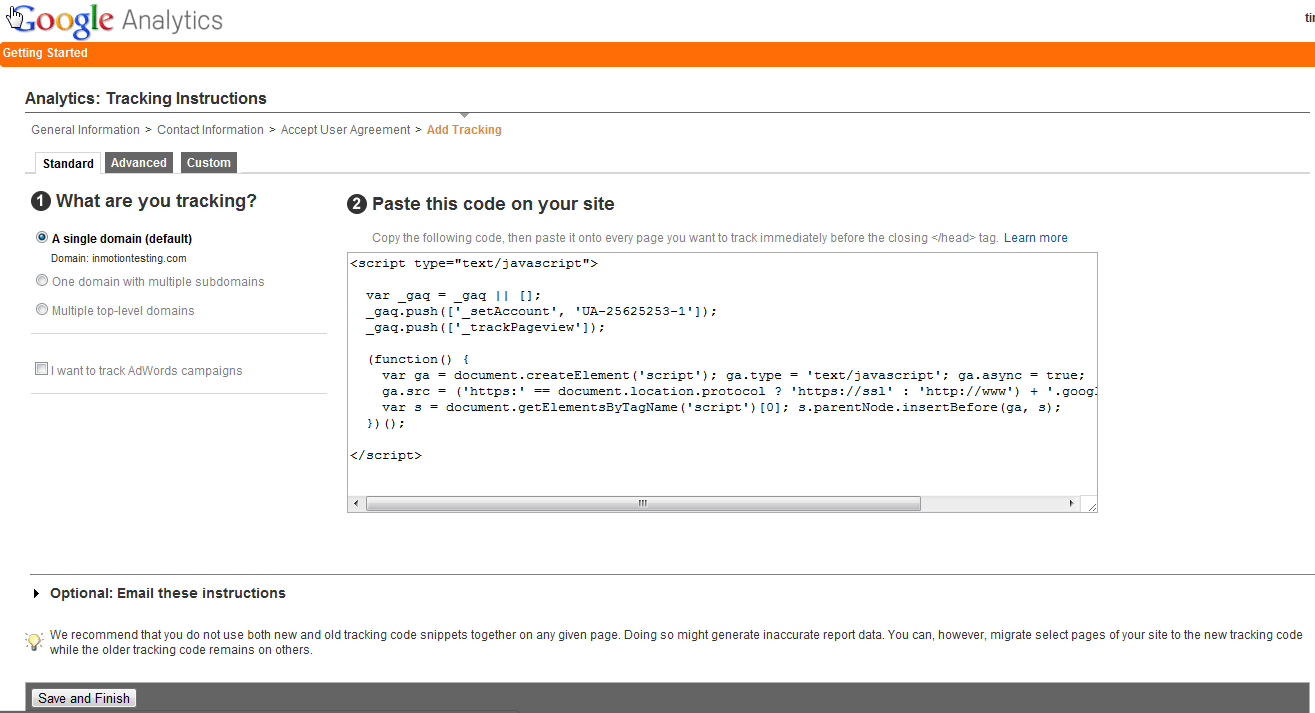
Task: Go to Contact Information breadcrumb step
Action: click(210, 130)
